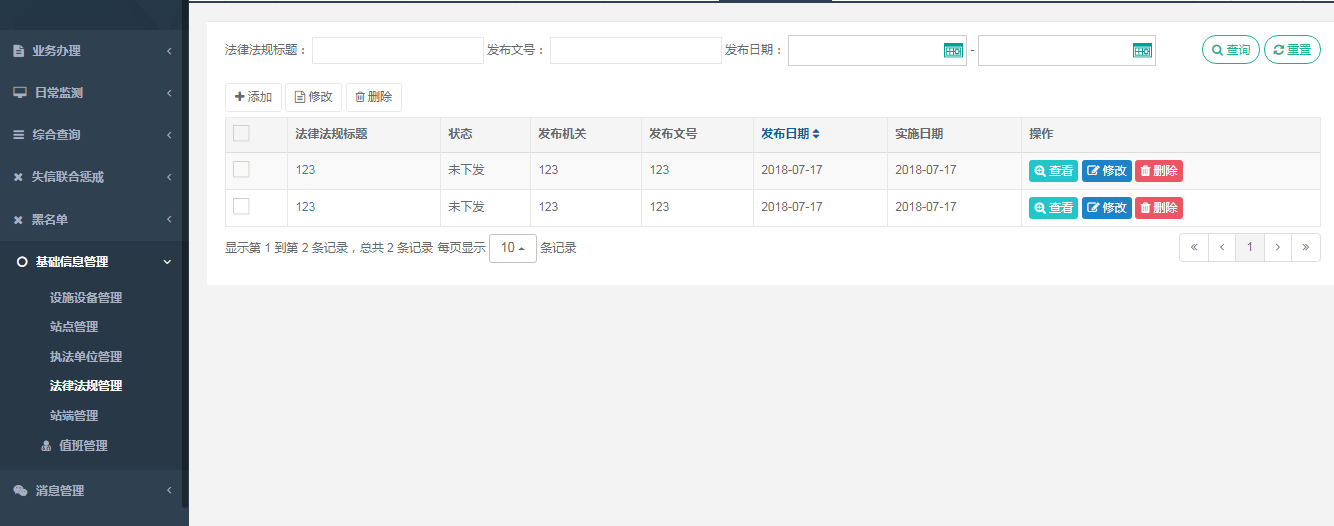The image size is (1334, 526).
Task: Click the toolbar 删除 button above the table
Action: [x=374, y=97]
